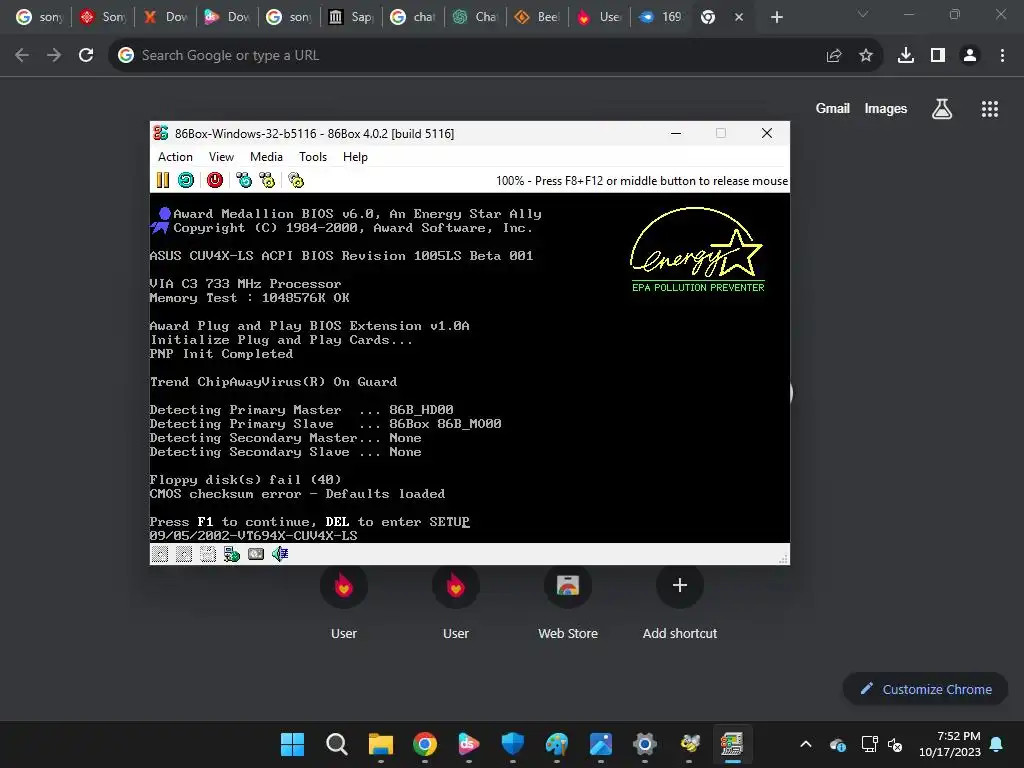The height and width of the screenshot is (768, 1024).
Task: Send Ctrl+Alt+Esc with yellow toolbar icon
Action: pyautogui.click(x=267, y=180)
